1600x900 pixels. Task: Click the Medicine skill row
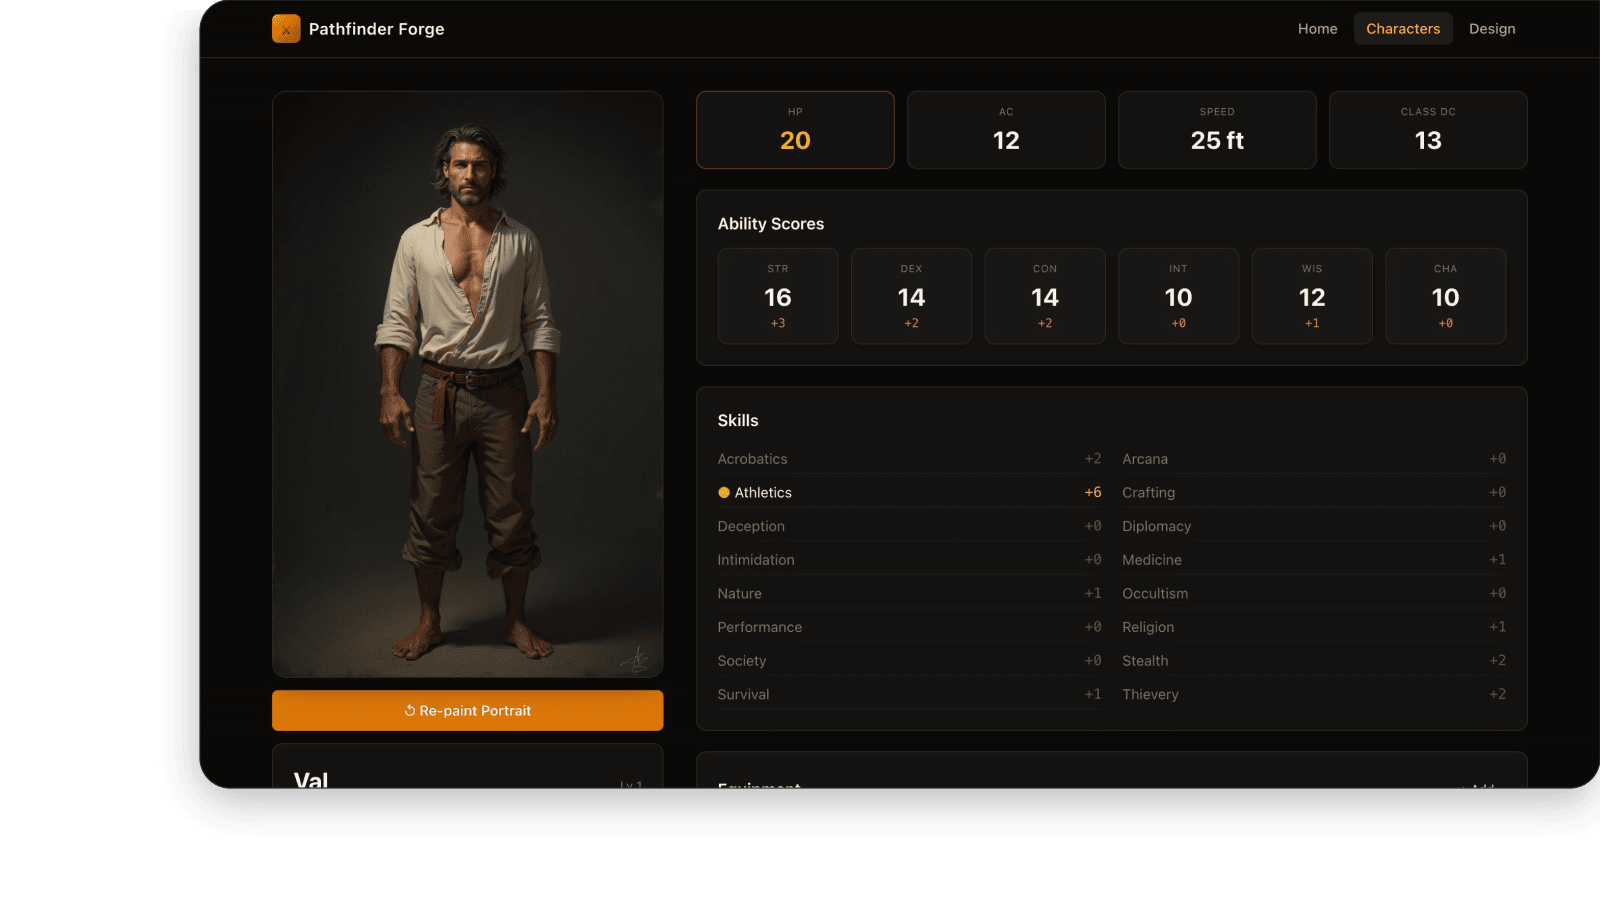[x=1314, y=560]
